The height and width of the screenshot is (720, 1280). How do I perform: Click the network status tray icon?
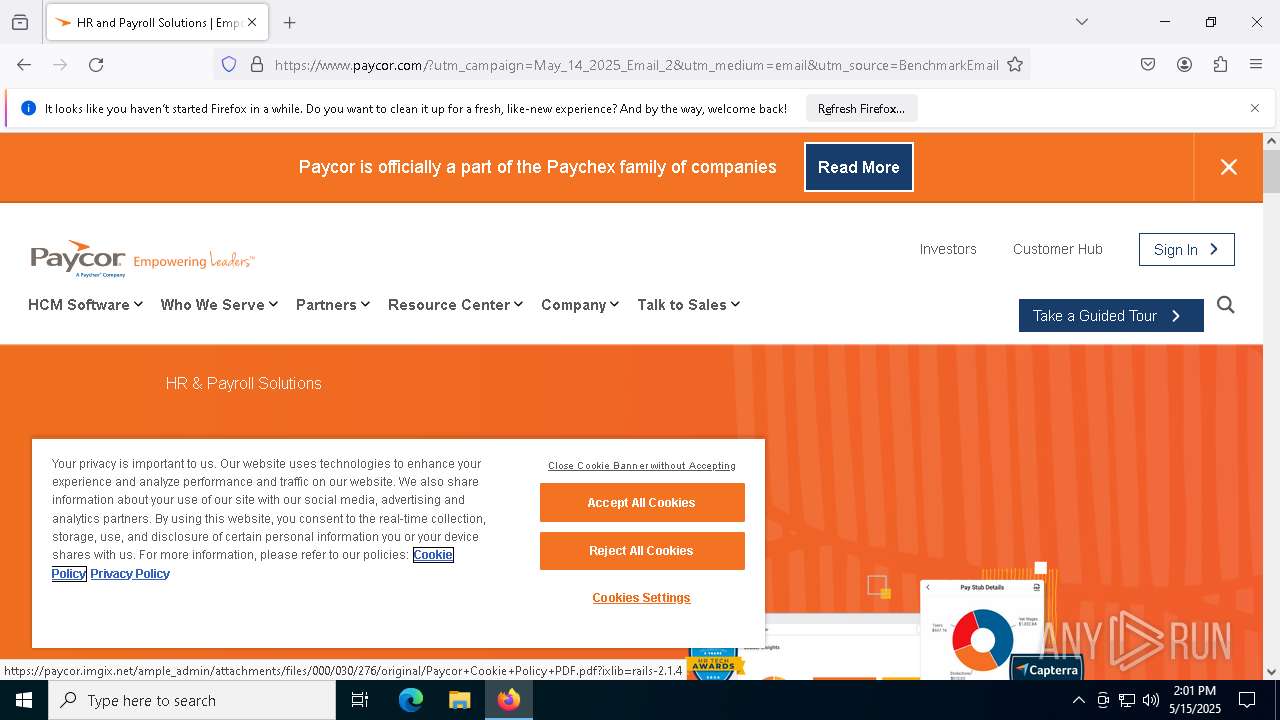tap(1127, 700)
